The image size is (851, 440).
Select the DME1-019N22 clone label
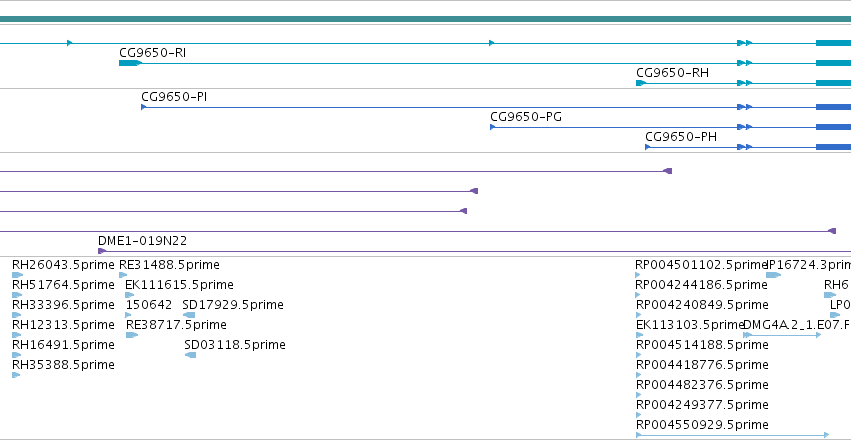(x=142, y=240)
